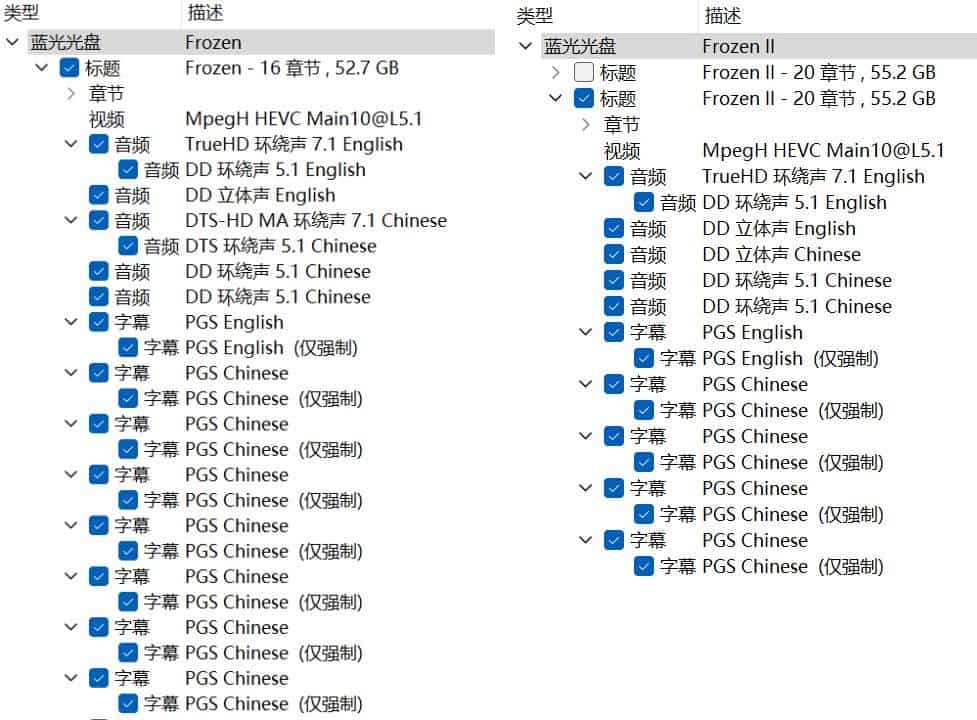Collapse the DTS-HD MA 7.1 Chinese audio node

point(71,220)
